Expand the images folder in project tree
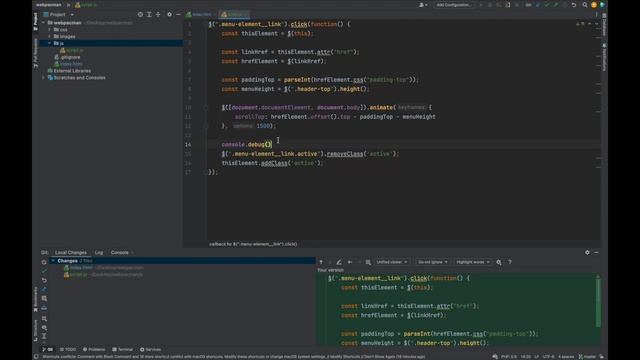This screenshot has width=640, height=360. (49, 36)
